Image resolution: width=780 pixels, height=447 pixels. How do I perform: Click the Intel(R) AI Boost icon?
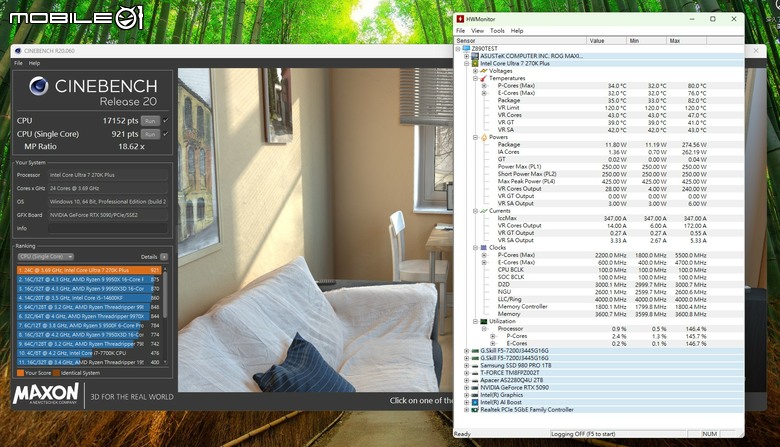(x=475, y=402)
